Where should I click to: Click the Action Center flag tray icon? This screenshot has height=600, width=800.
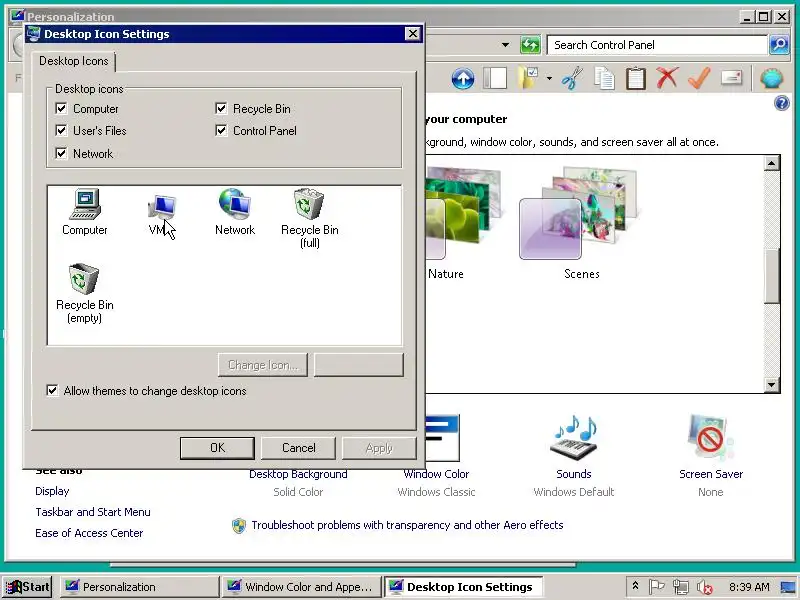pyautogui.click(x=657, y=587)
